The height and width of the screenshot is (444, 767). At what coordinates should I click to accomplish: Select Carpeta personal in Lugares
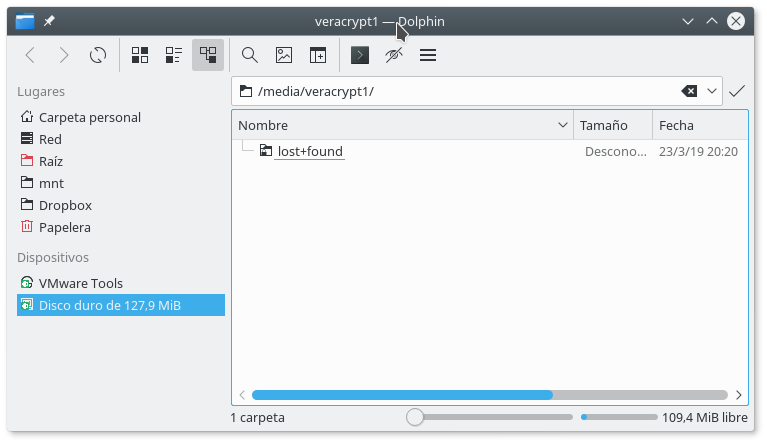tap(89, 117)
